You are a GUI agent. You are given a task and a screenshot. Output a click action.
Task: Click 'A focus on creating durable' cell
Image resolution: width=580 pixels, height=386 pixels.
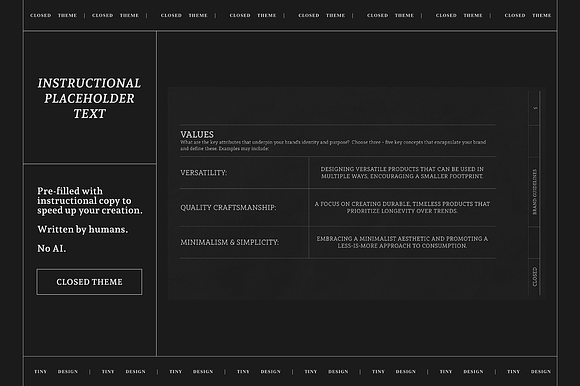tap(402, 207)
